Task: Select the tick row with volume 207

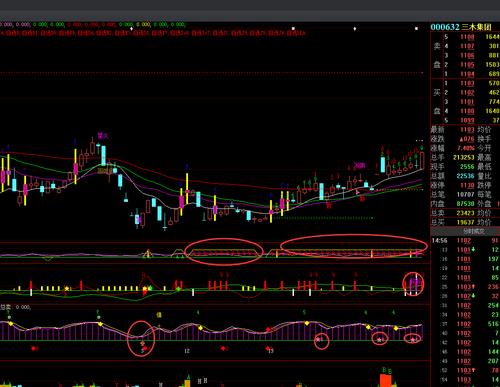Action: (x=465, y=361)
